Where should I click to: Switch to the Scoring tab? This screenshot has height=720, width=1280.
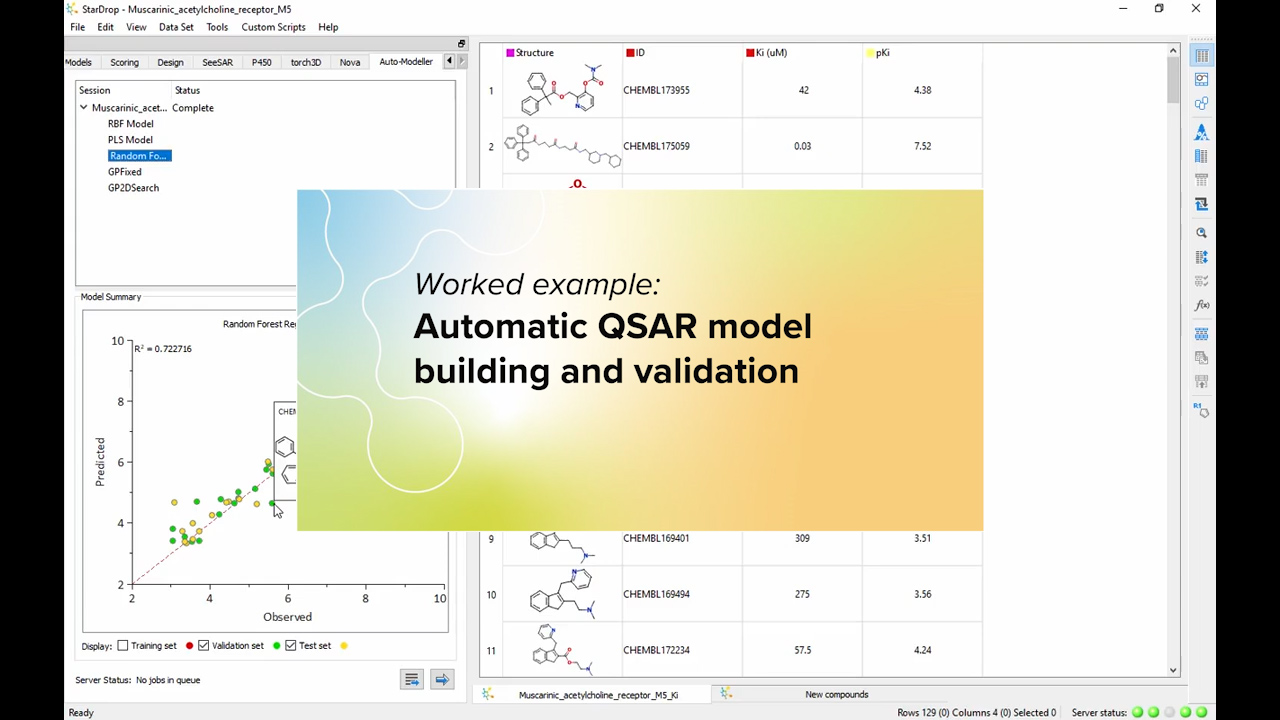point(124,62)
